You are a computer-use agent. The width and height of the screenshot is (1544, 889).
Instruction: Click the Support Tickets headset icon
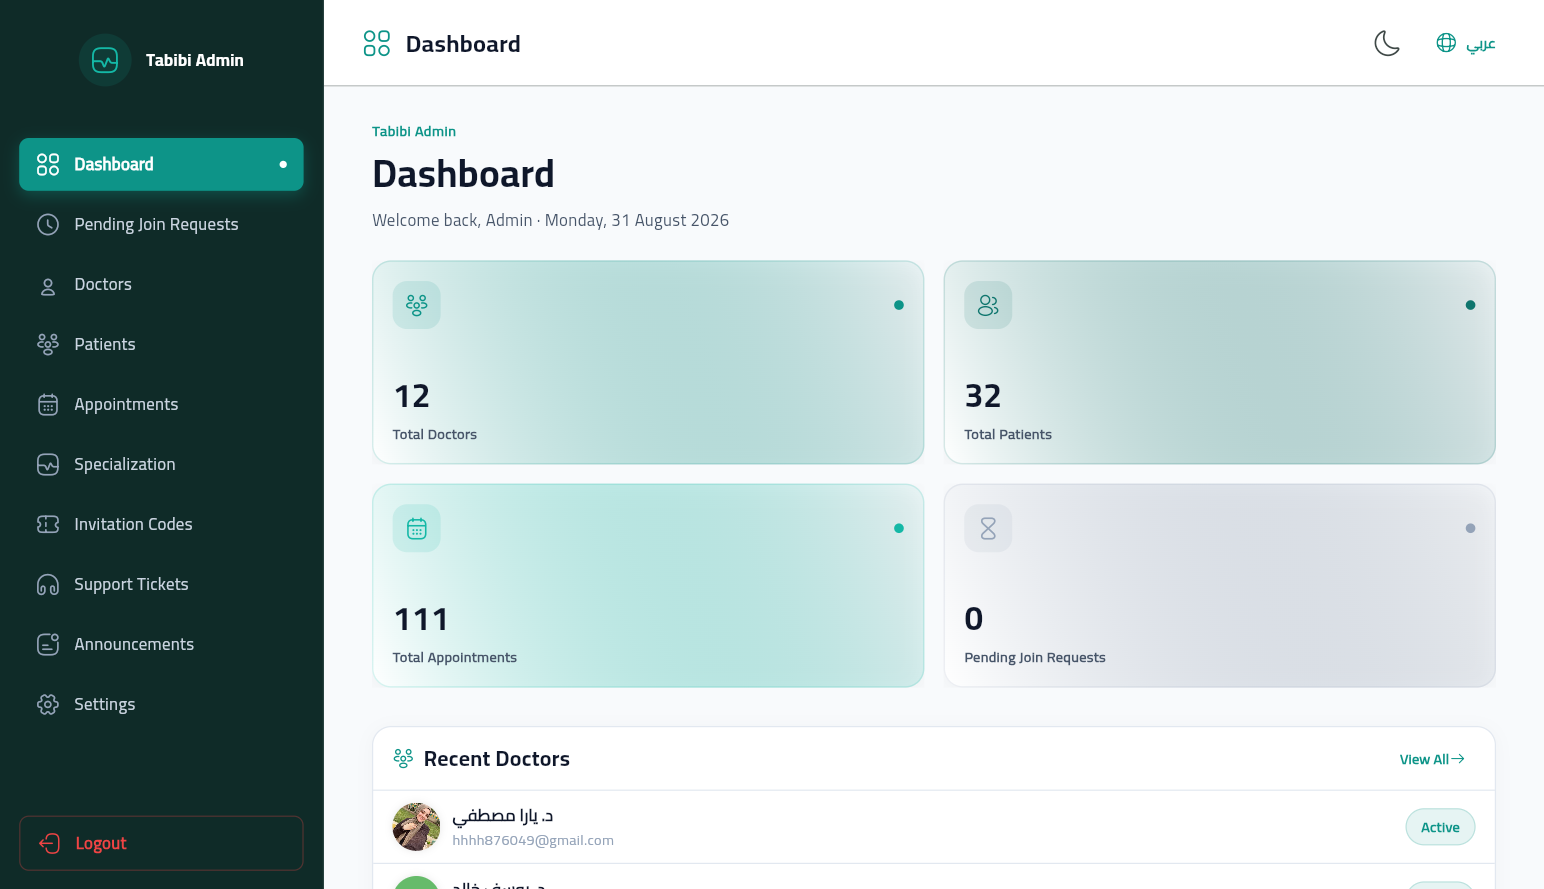tap(48, 584)
